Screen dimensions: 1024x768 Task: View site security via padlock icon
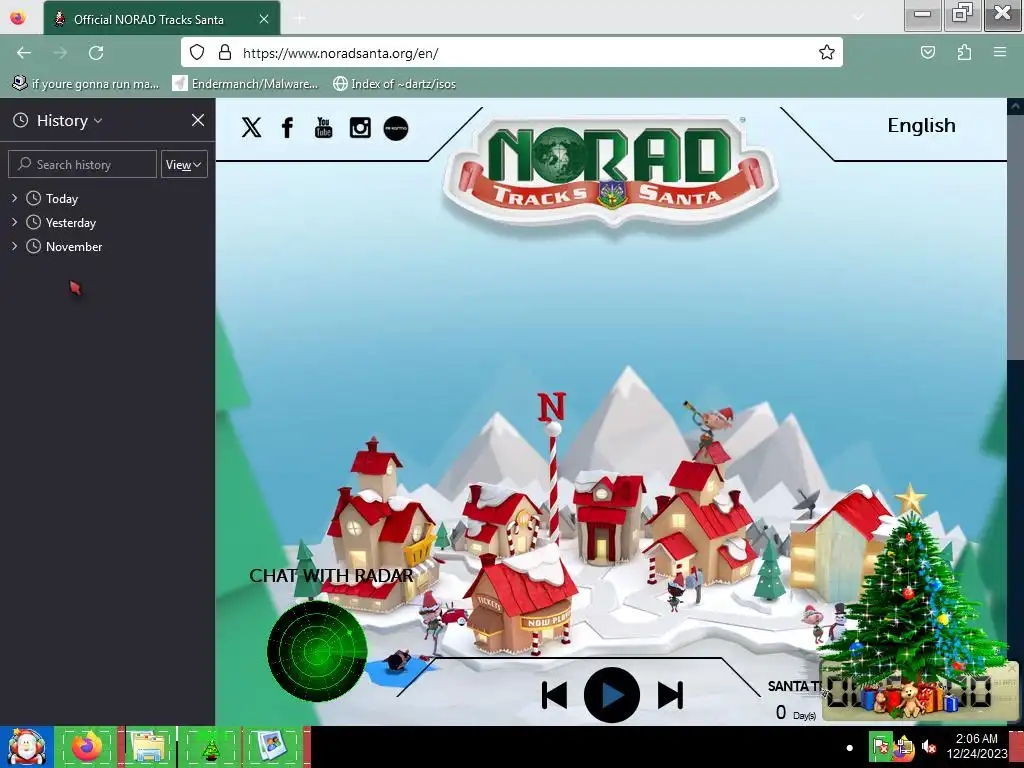225,52
